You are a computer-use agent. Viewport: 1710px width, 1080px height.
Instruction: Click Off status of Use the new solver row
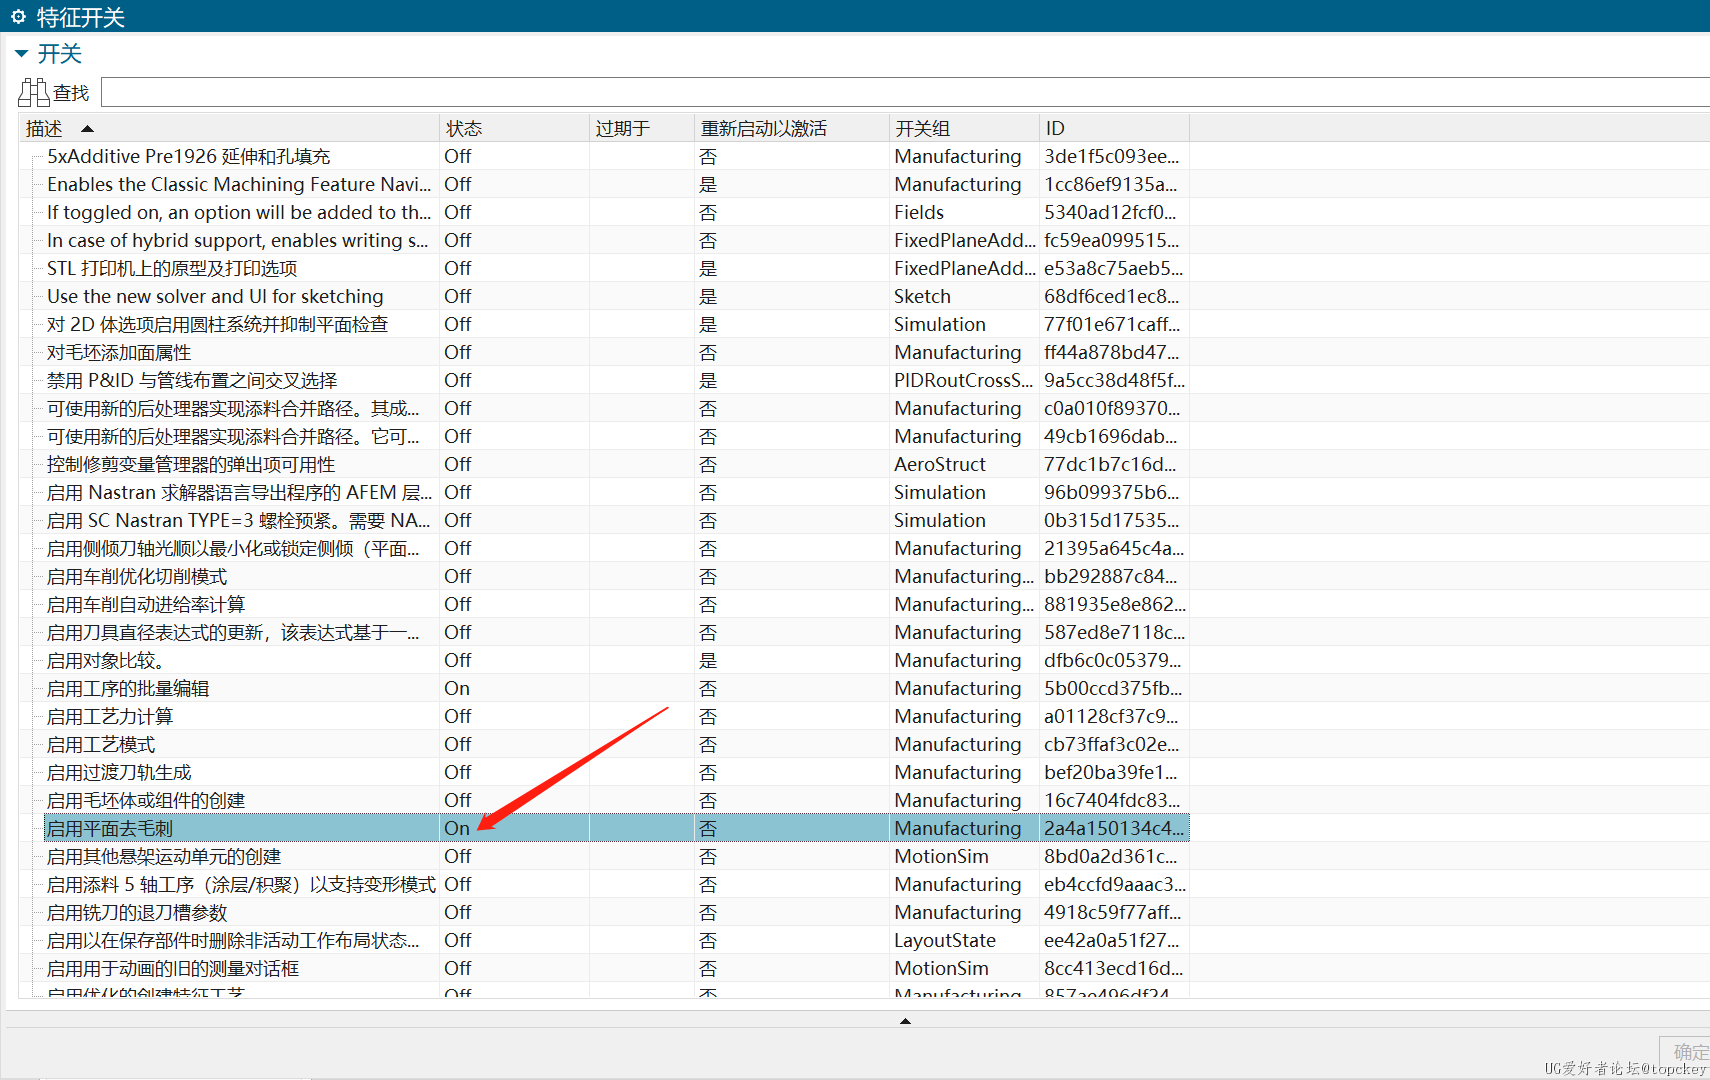[458, 296]
